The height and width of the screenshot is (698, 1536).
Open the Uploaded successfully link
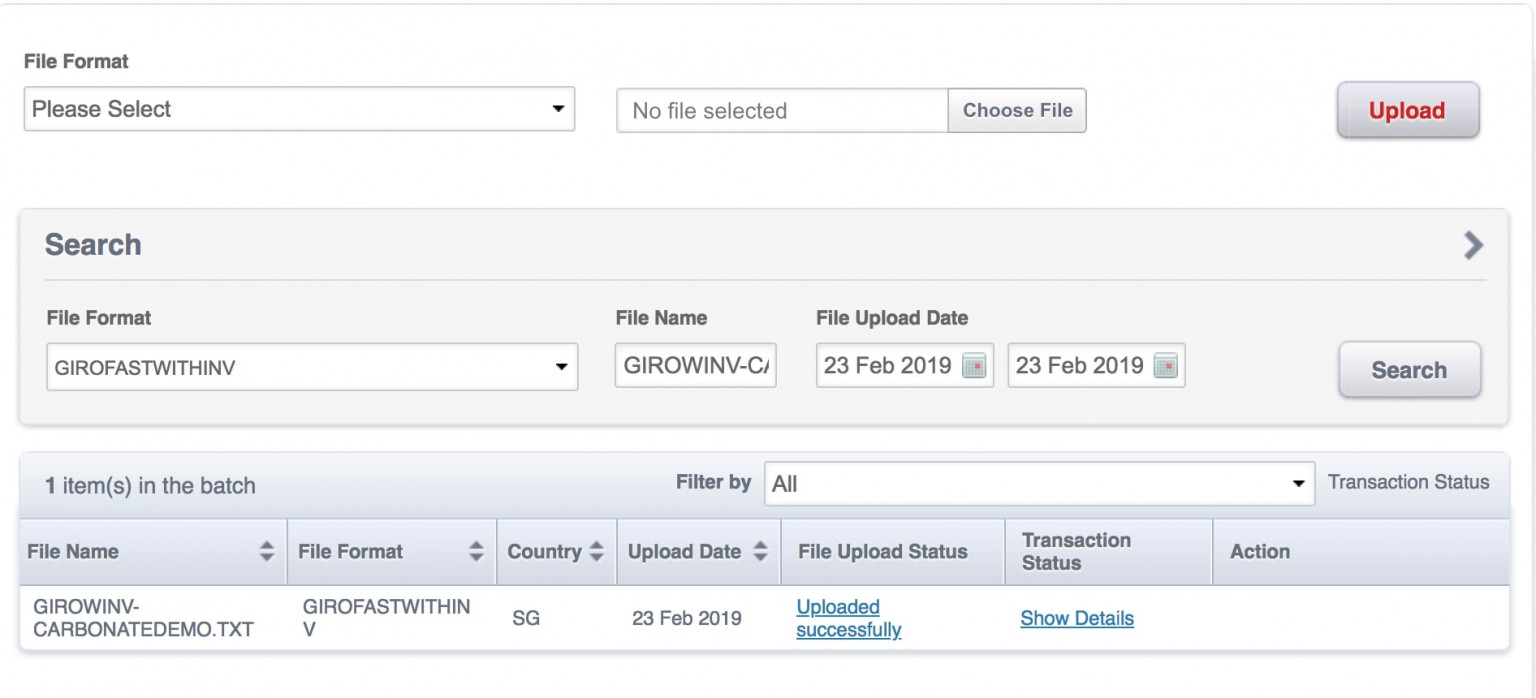point(848,618)
